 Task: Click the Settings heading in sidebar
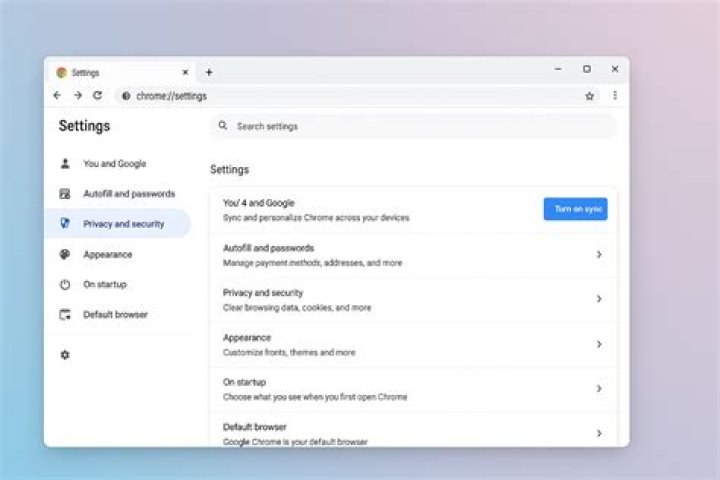point(84,126)
